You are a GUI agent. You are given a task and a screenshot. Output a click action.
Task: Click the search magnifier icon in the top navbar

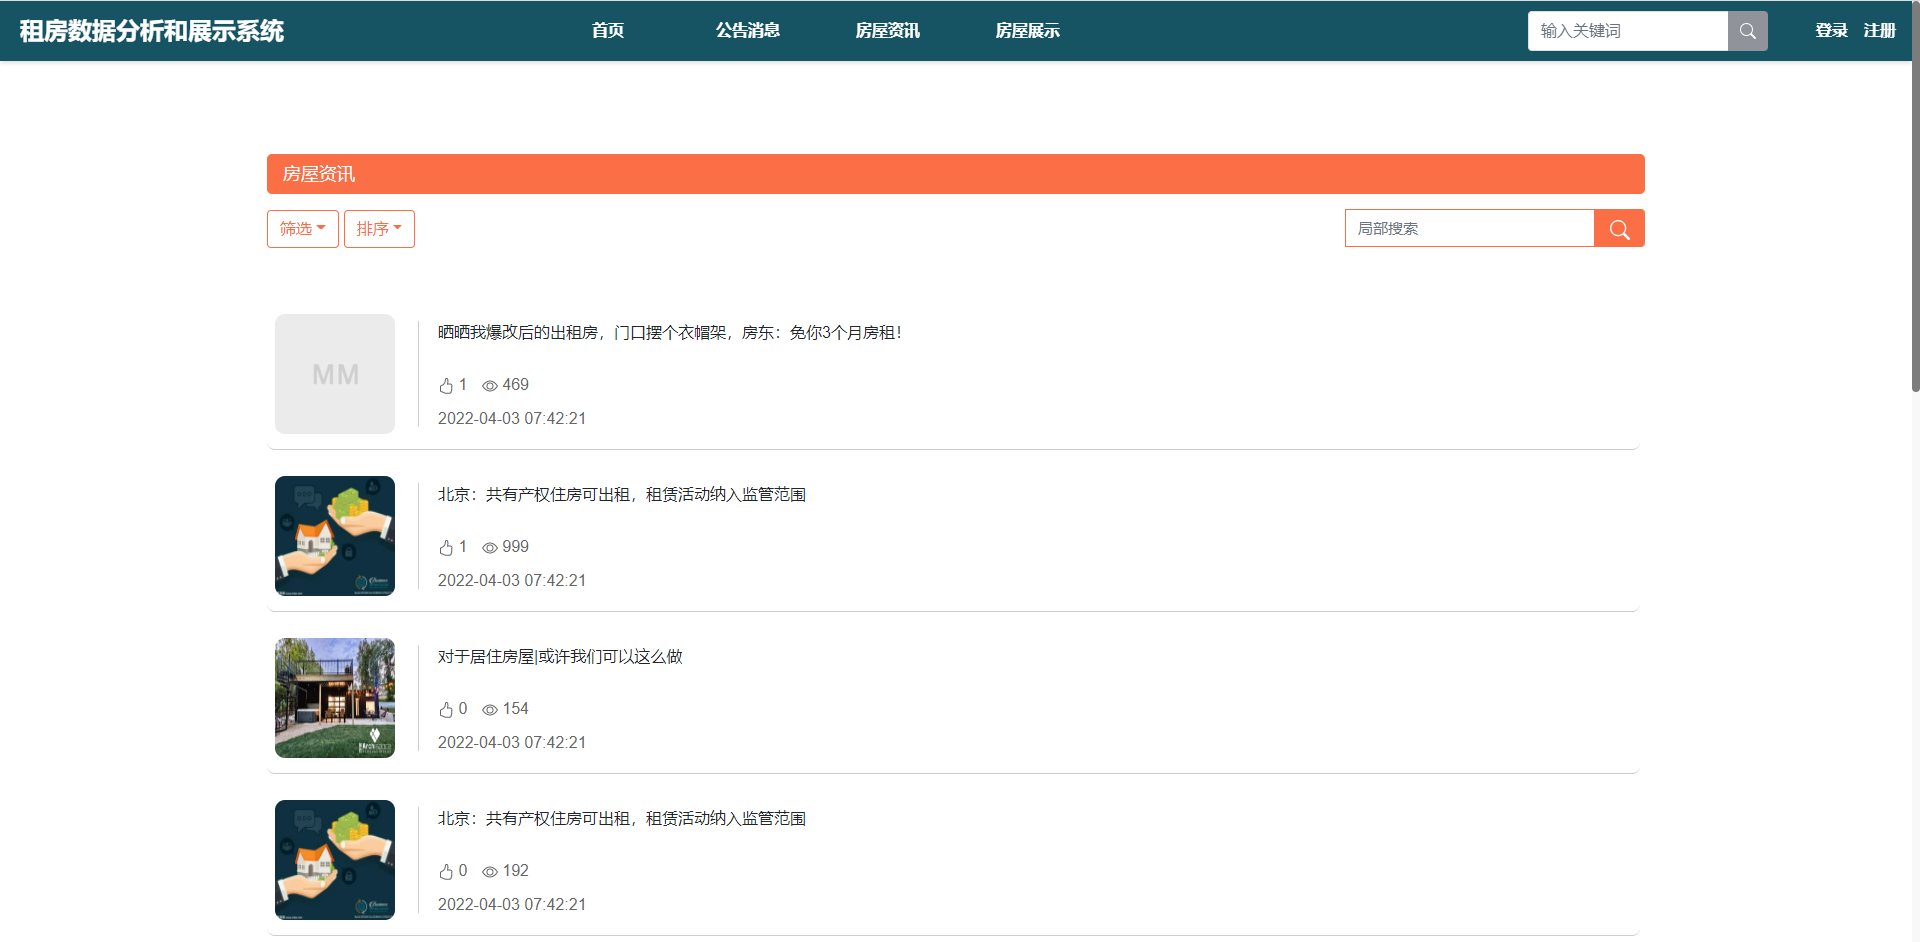click(1746, 30)
